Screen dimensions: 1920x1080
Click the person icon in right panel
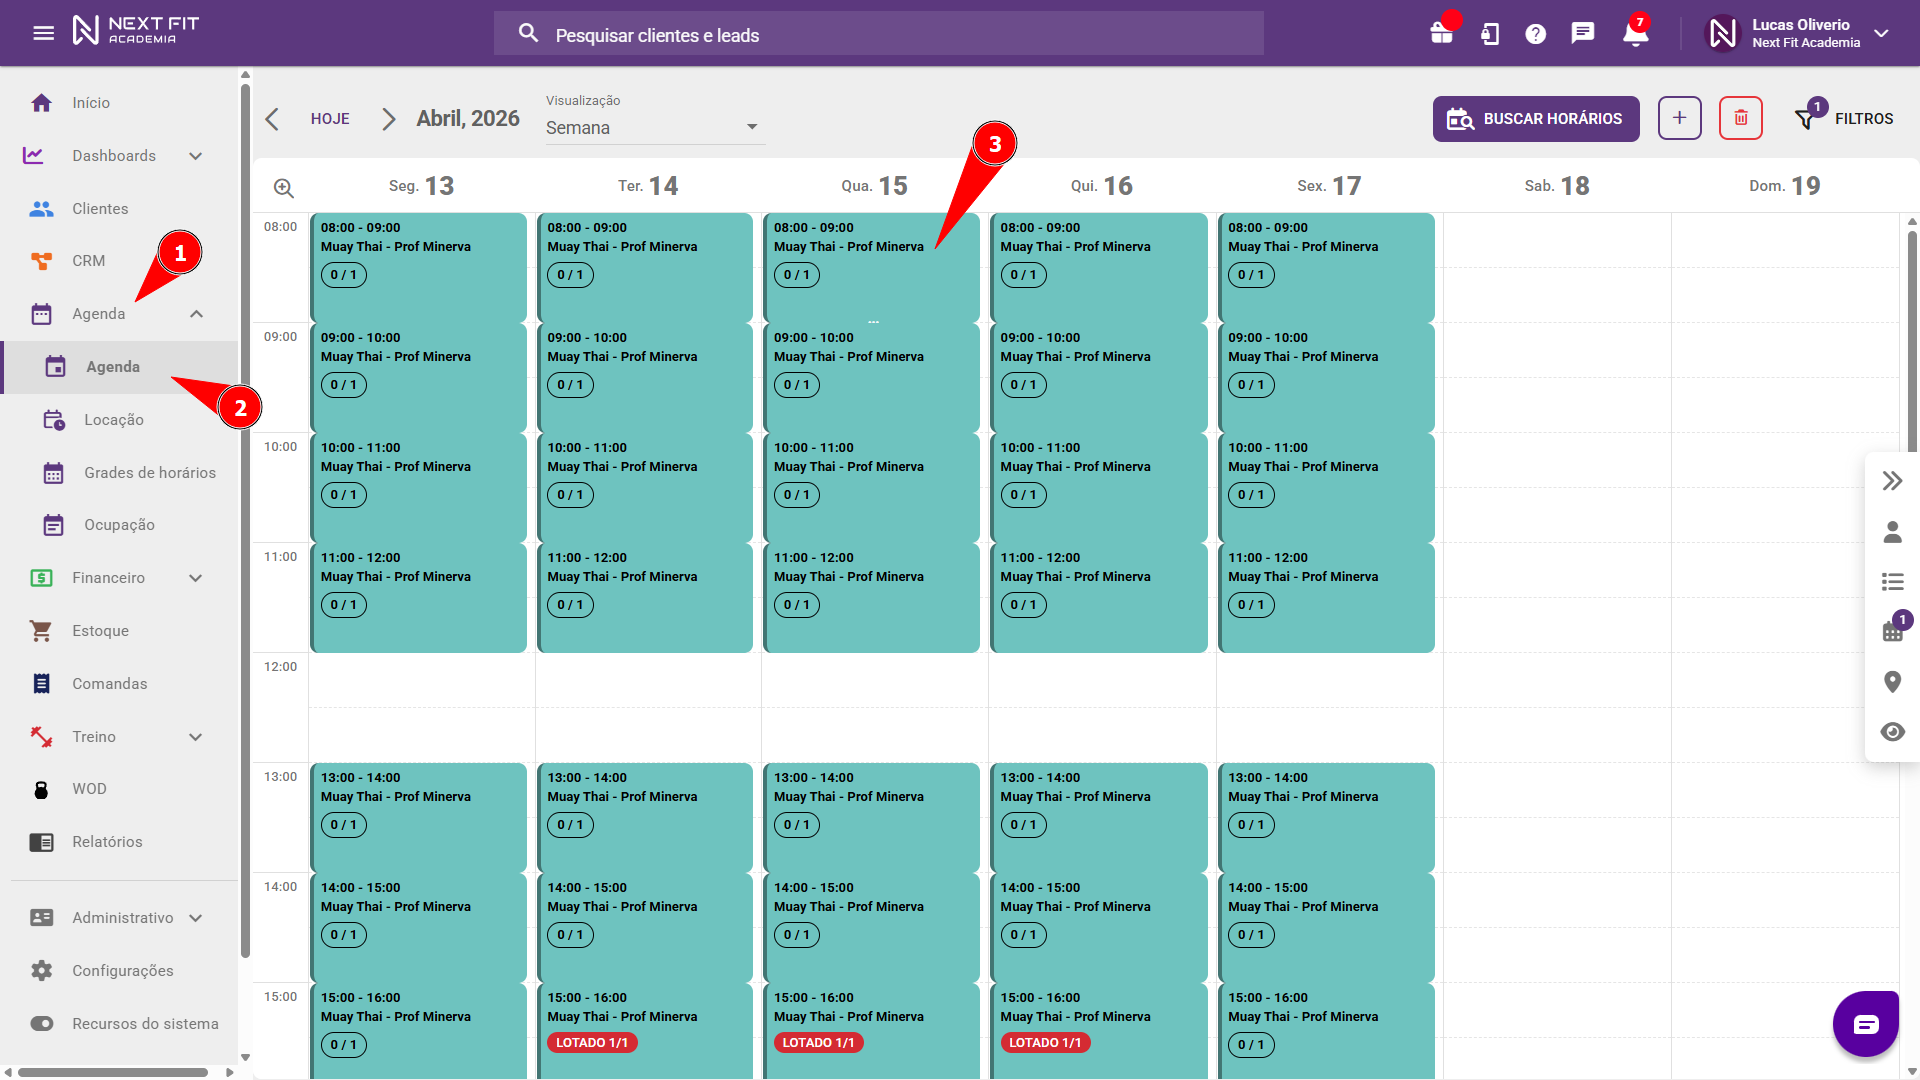tap(1892, 532)
